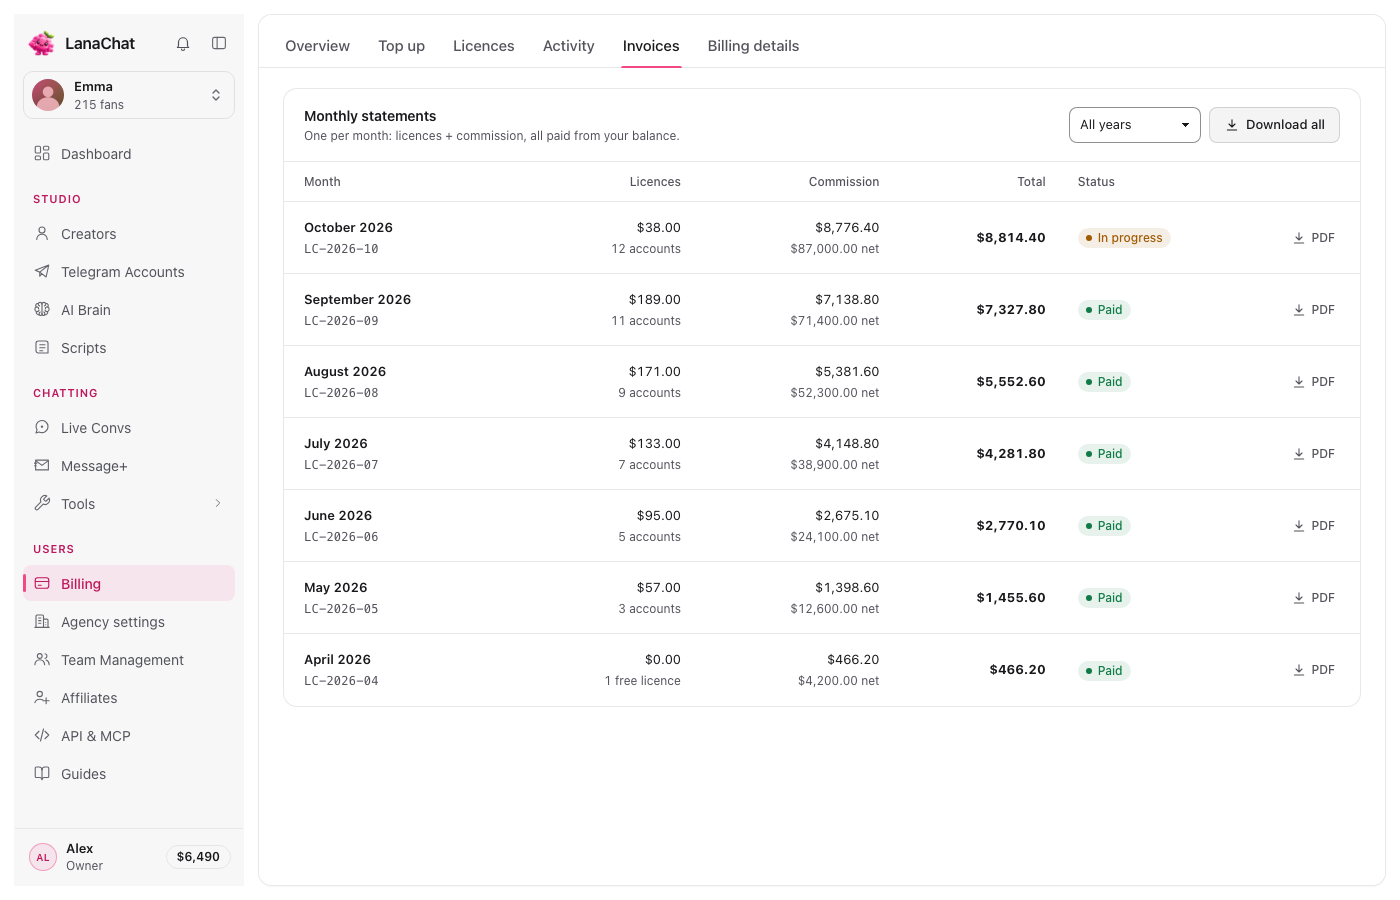Click the In progress status badge
Viewport: 1400px width, 900px height.
[x=1124, y=238]
